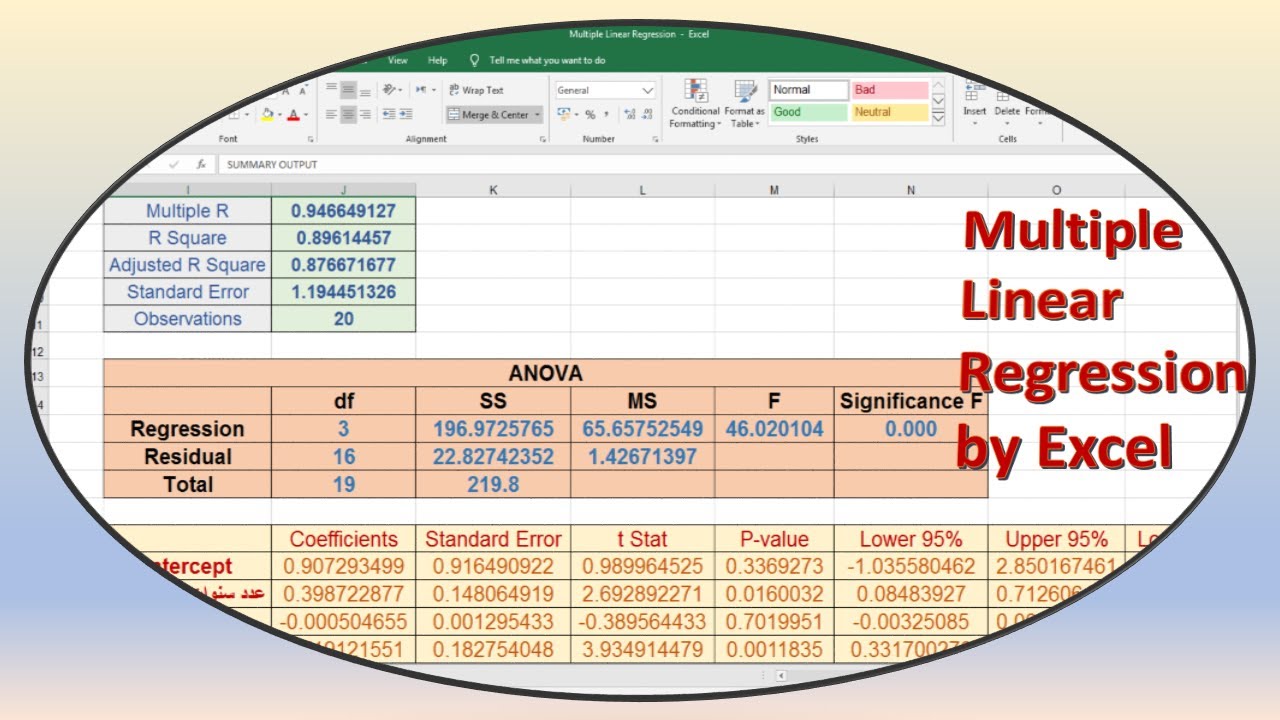Open the General number format combo box
This screenshot has width=1280, height=720.
(605, 90)
